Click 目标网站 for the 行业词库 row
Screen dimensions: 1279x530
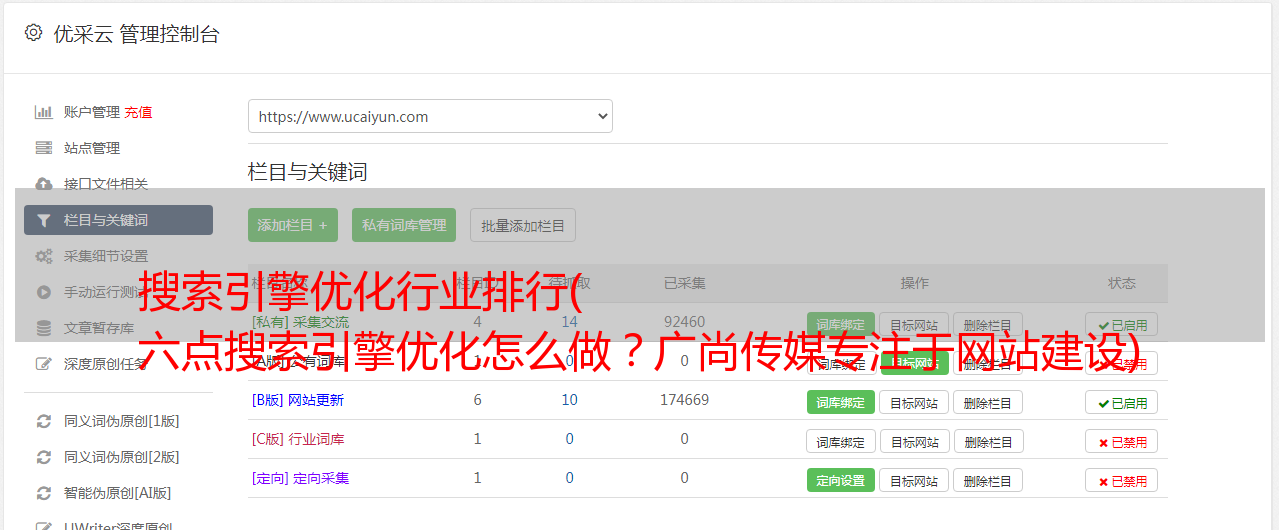tap(914, 442)
